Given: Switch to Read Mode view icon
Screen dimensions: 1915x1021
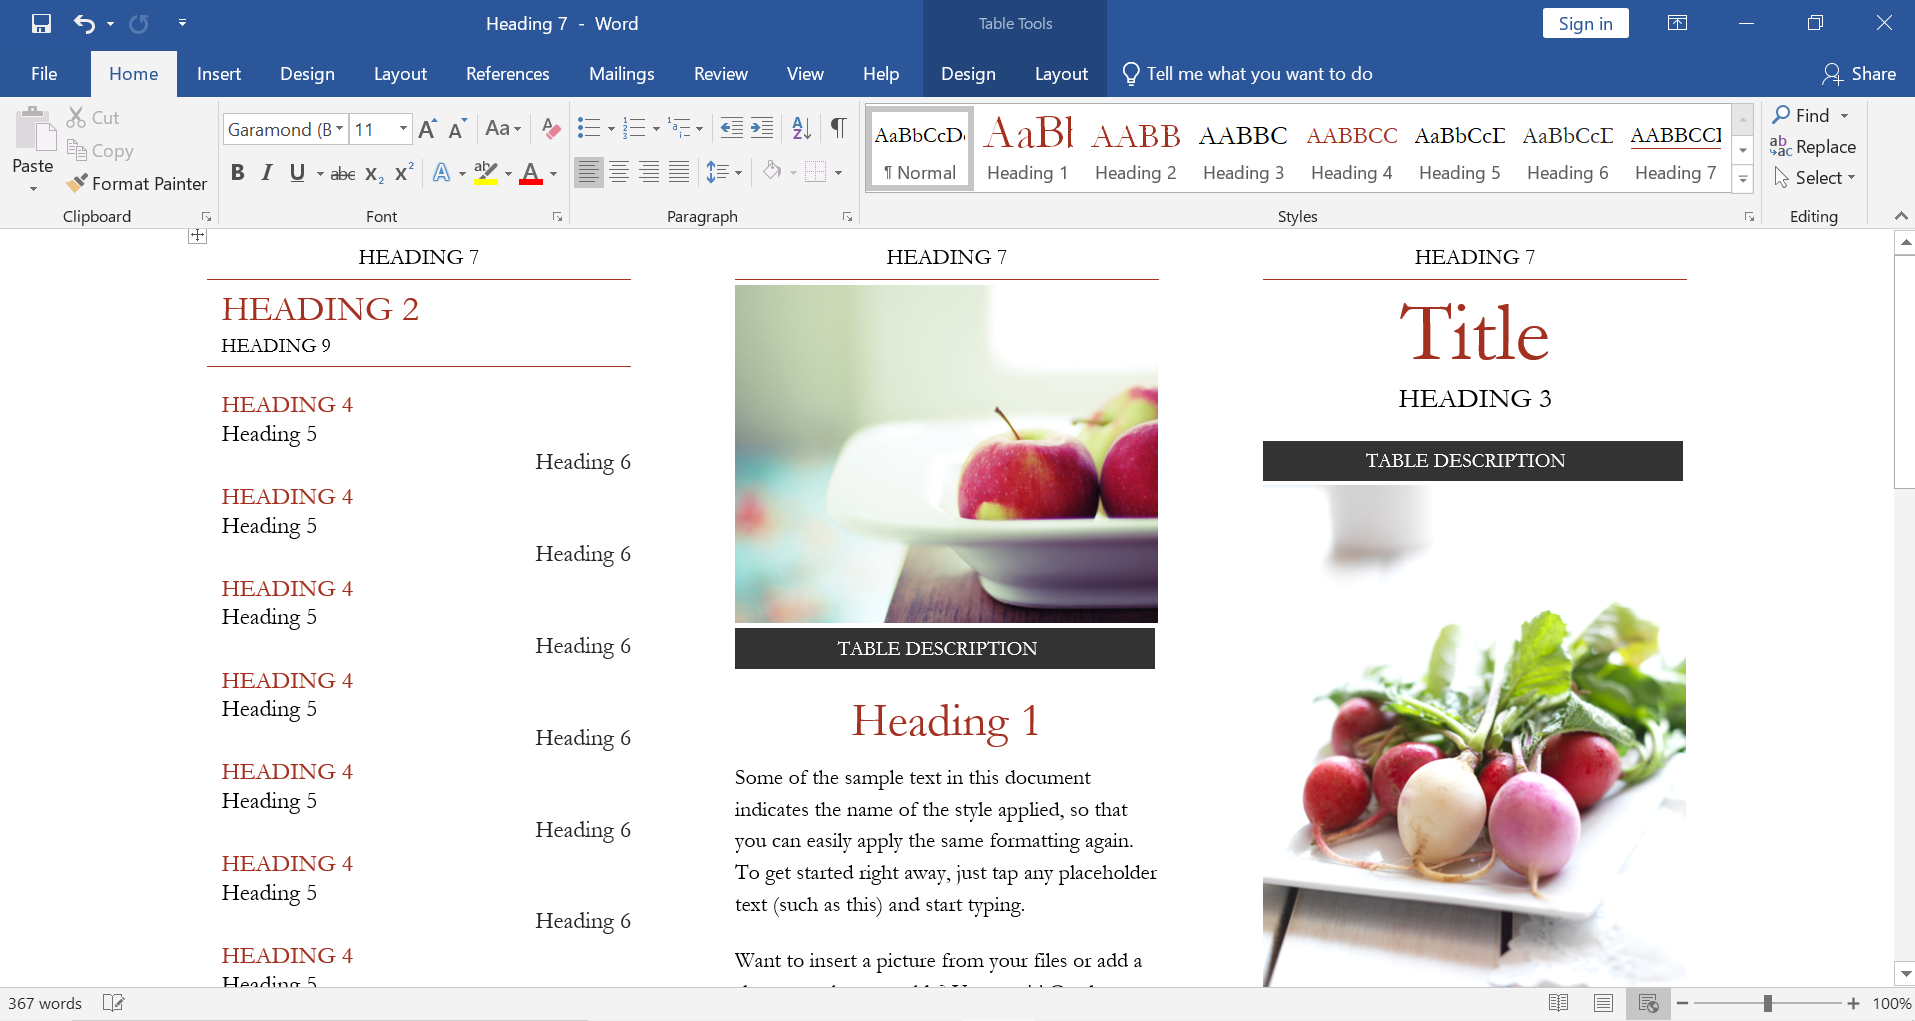Looking at the screenshot, I should coord(1558,1003).
